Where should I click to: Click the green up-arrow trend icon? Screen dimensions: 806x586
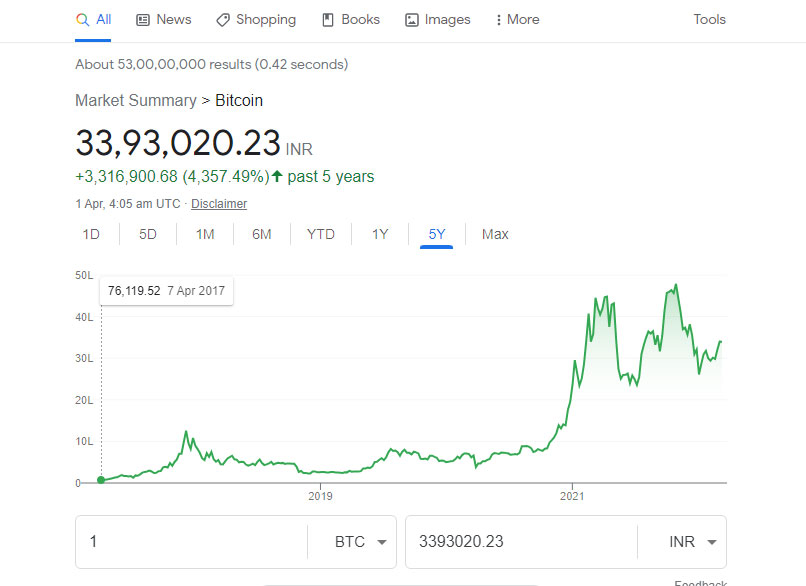pos(277,176)
